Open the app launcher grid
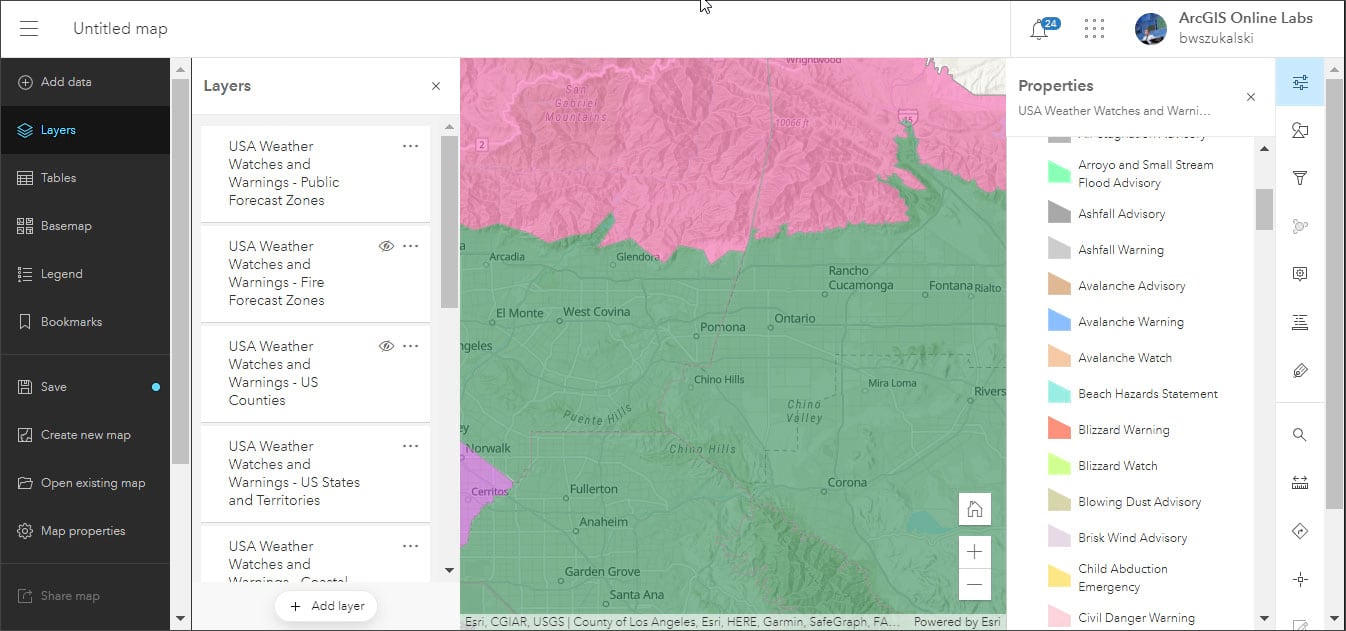The image size is (1346, 631). pyautogui.click(x=1094, y=29)
